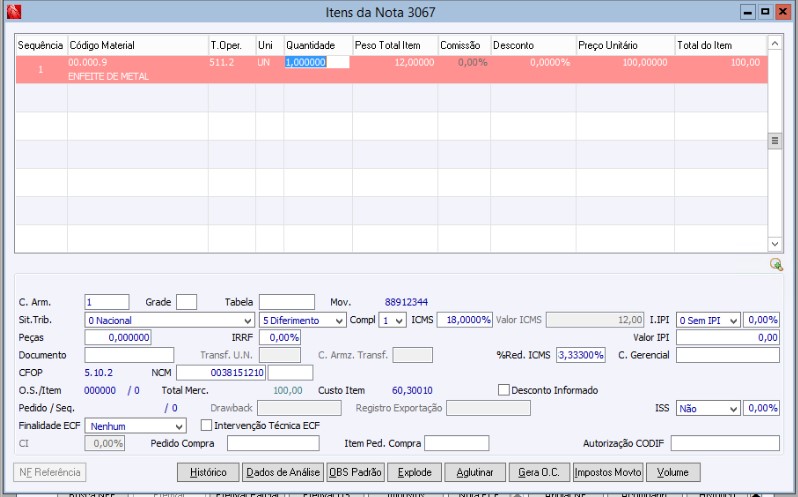Select the ENFEITE DE METAL row text

108,76
